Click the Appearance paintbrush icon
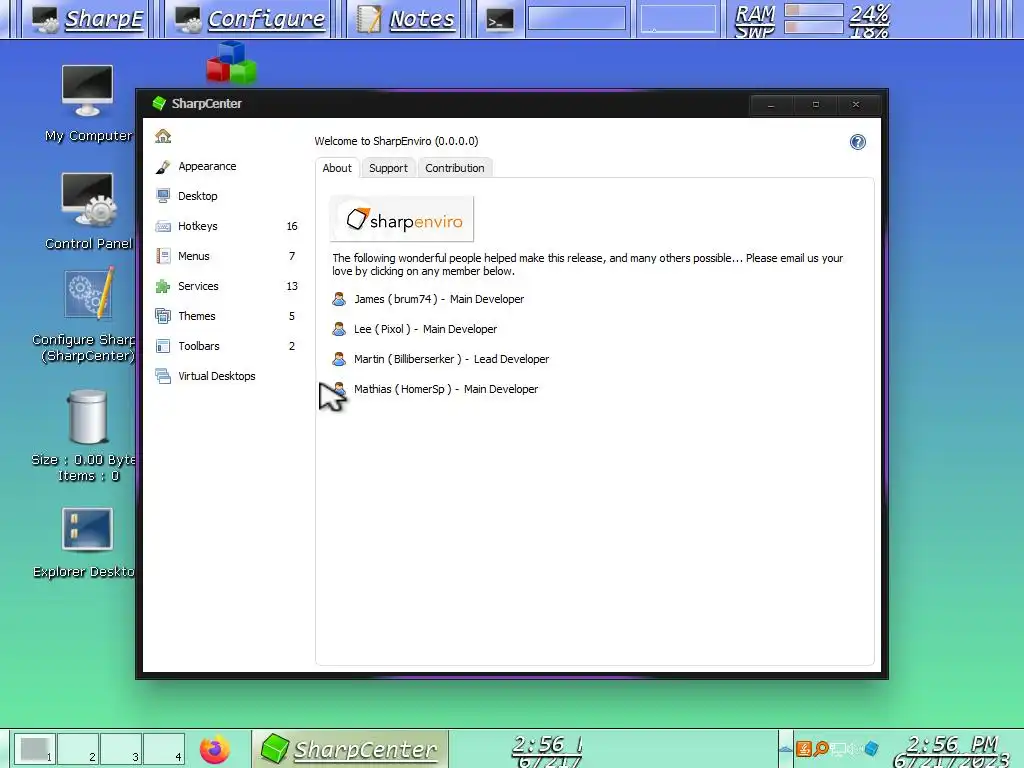 [163, 167]
